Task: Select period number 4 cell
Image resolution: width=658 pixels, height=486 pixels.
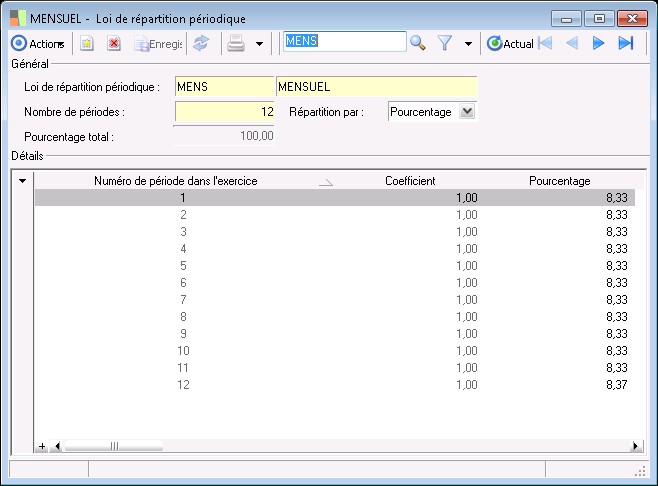Action: click(x=183, y=249)
